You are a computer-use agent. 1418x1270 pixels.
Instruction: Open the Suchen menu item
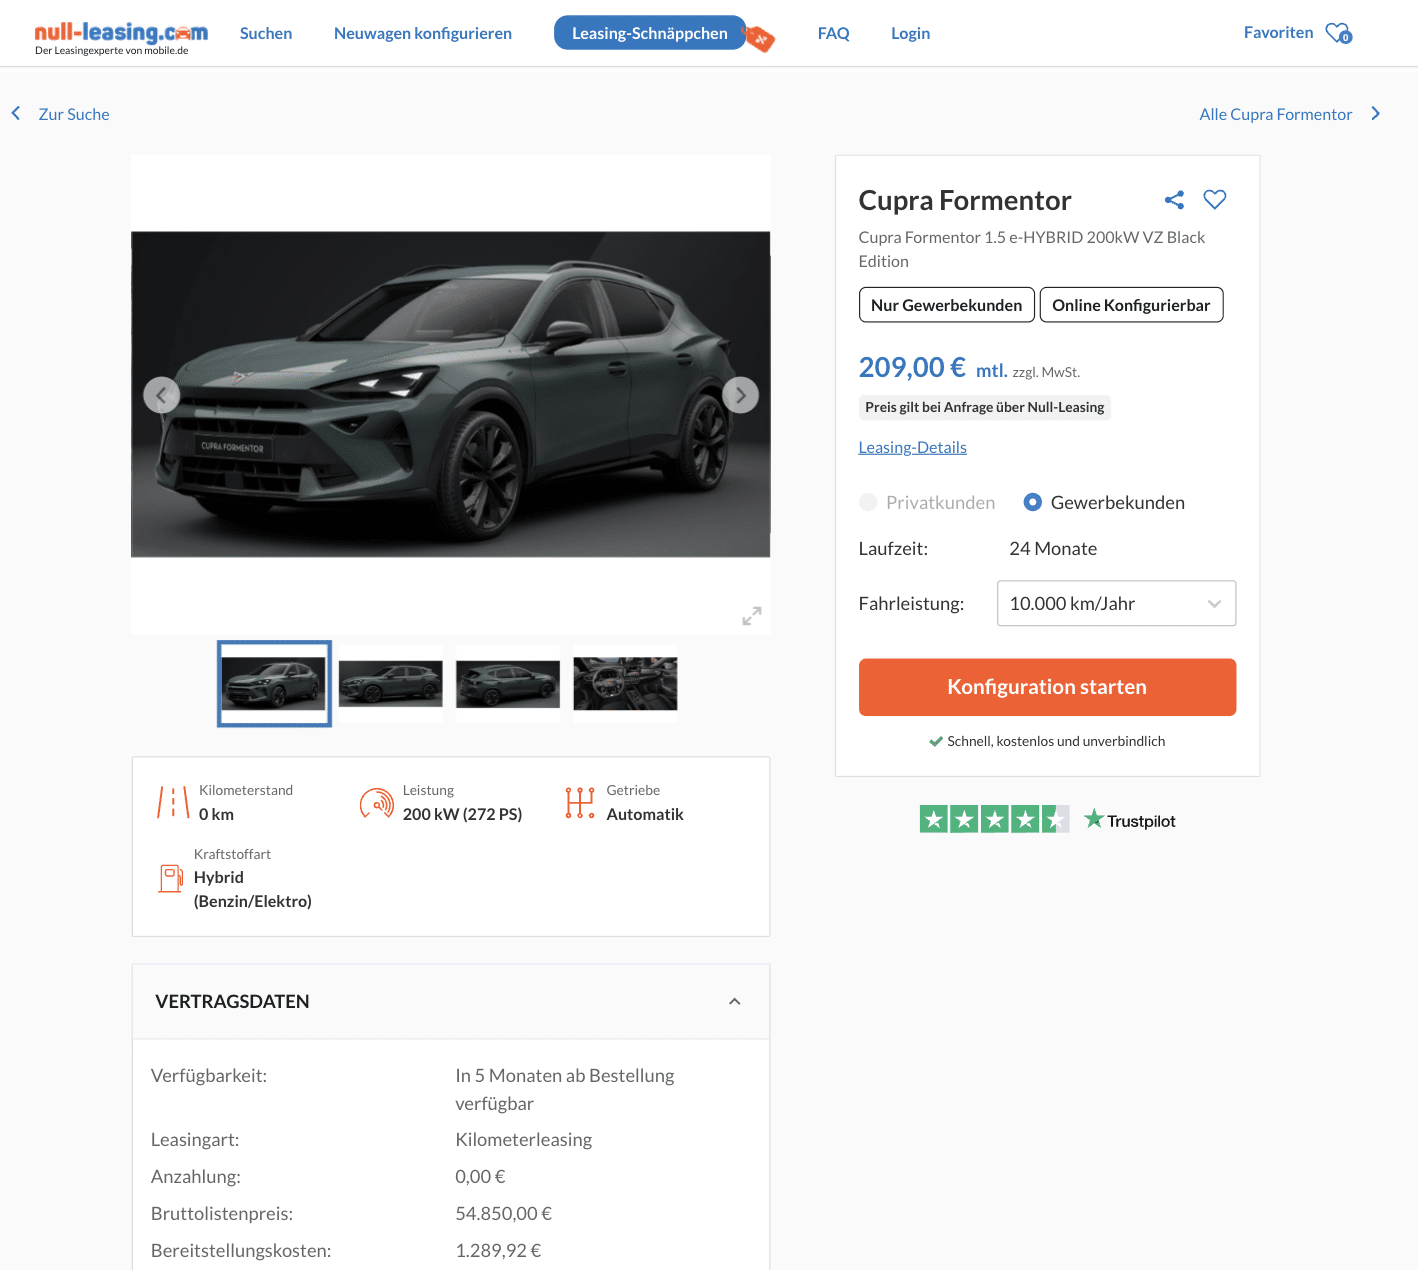click(x=266, y=33)
